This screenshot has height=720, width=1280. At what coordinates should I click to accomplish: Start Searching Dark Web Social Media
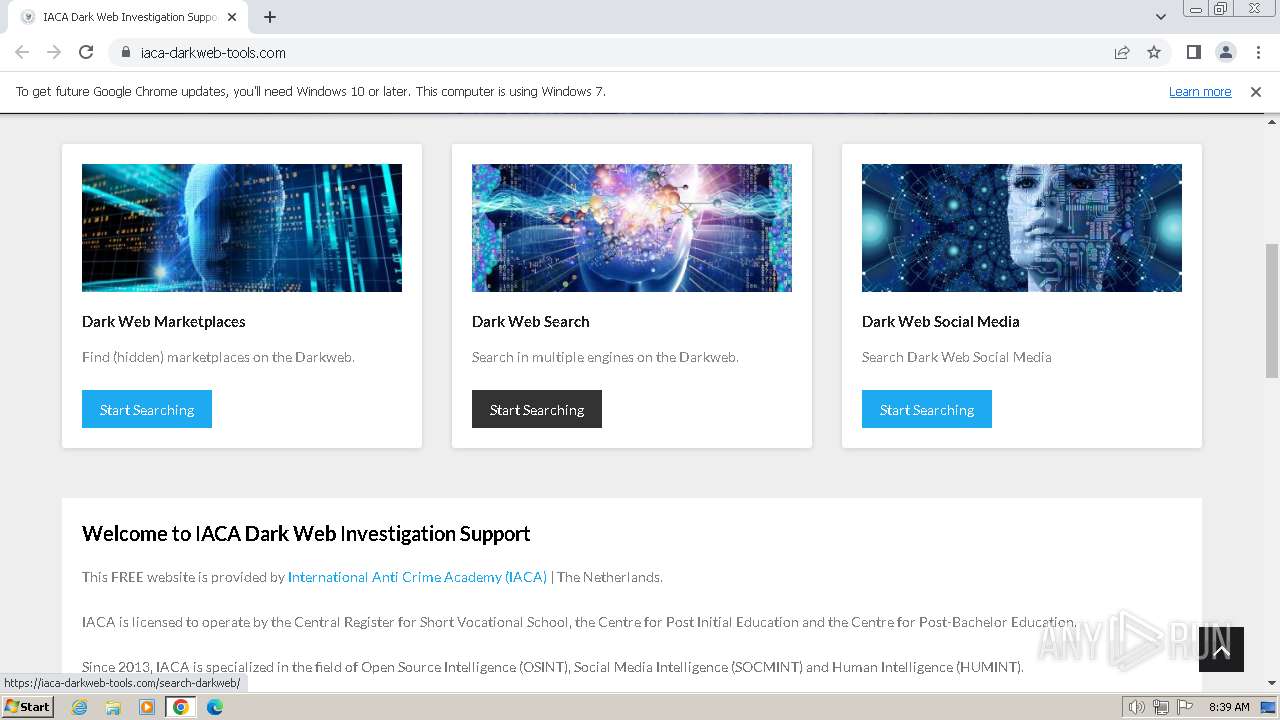point(927,409)
